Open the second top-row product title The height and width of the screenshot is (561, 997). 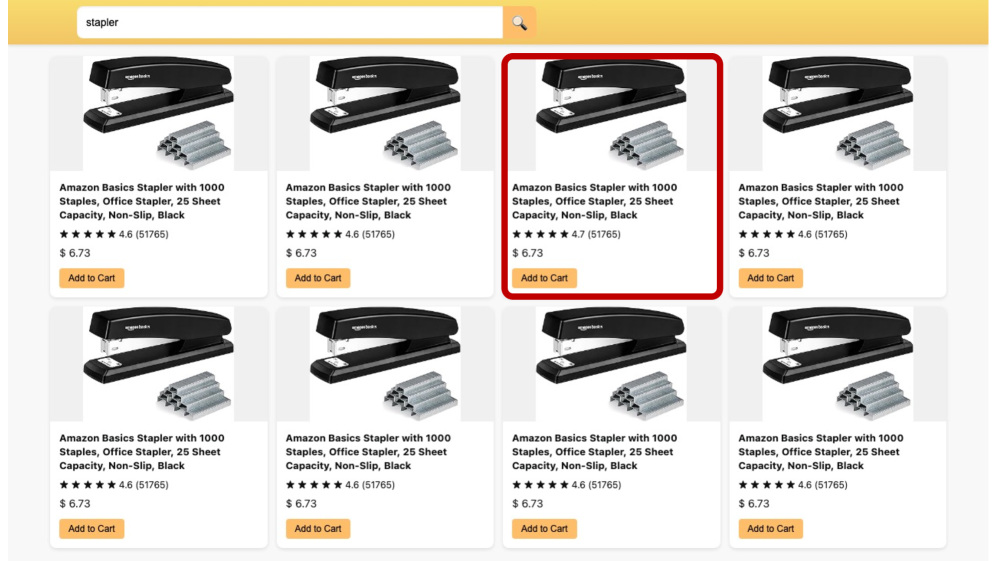pos(368,201)
